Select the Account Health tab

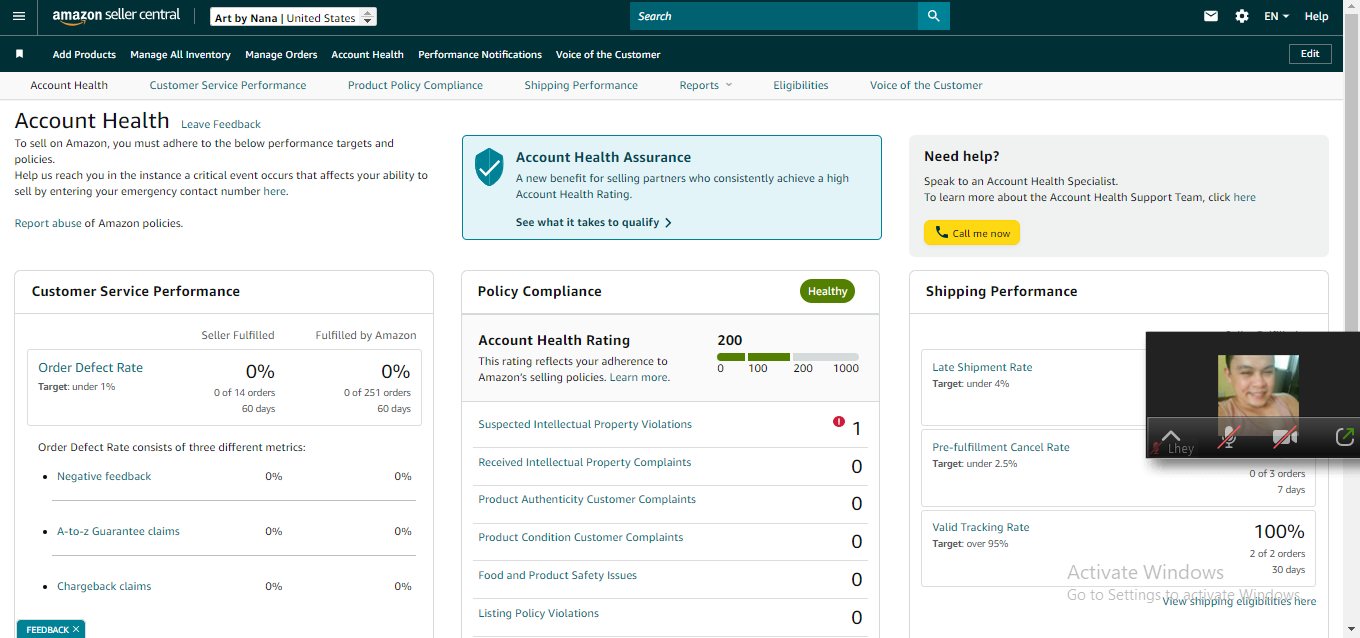[69, 85]
